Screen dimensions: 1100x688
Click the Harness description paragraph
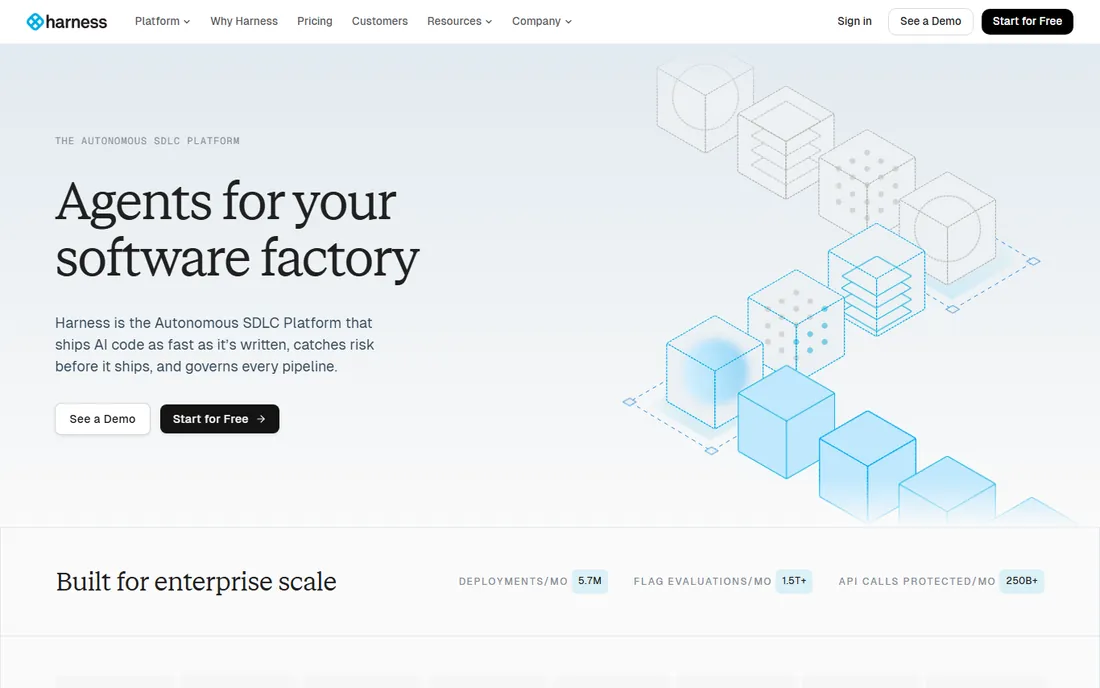pos(215,344)
